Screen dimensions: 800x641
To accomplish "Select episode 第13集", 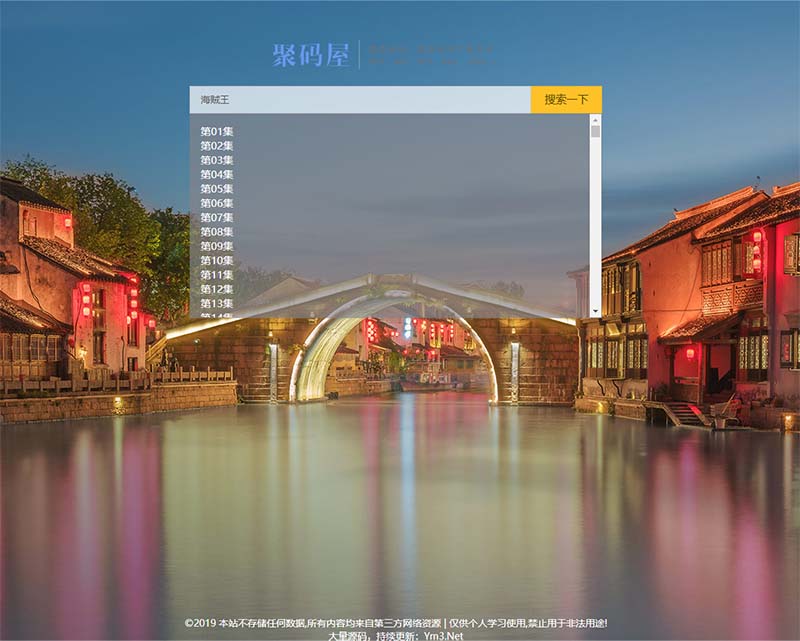I will [216, 303].
